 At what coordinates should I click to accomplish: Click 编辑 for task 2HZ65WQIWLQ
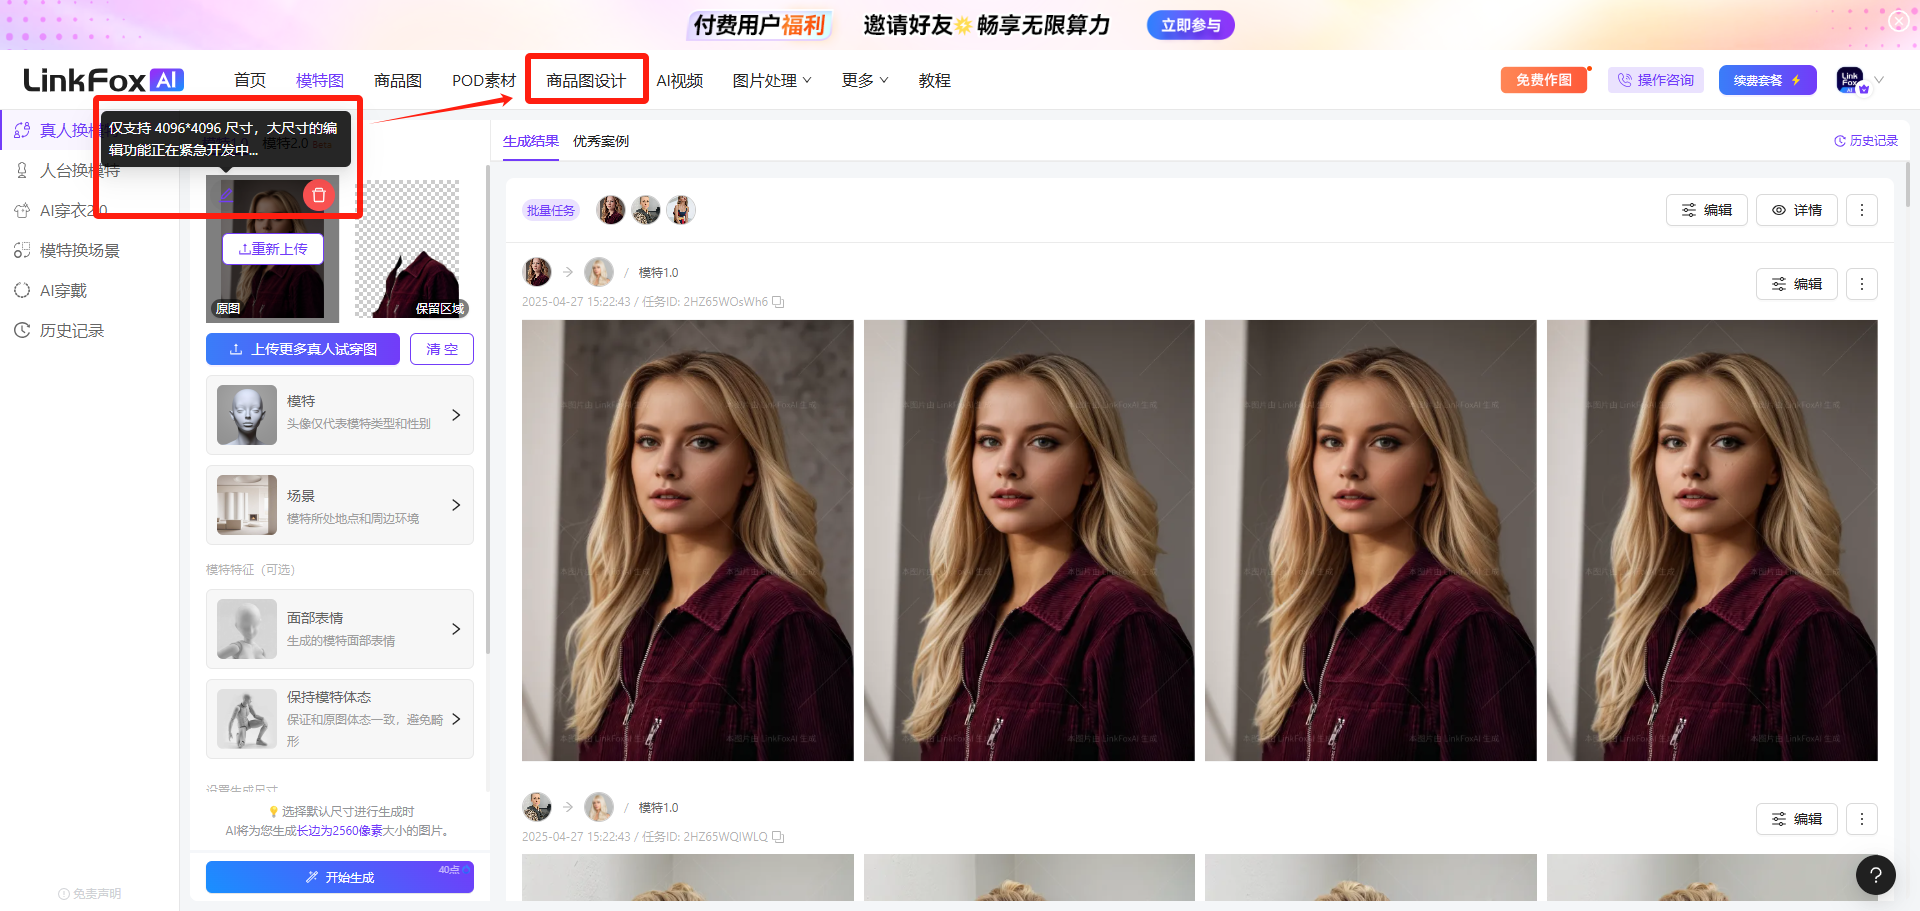[1797, 819]
